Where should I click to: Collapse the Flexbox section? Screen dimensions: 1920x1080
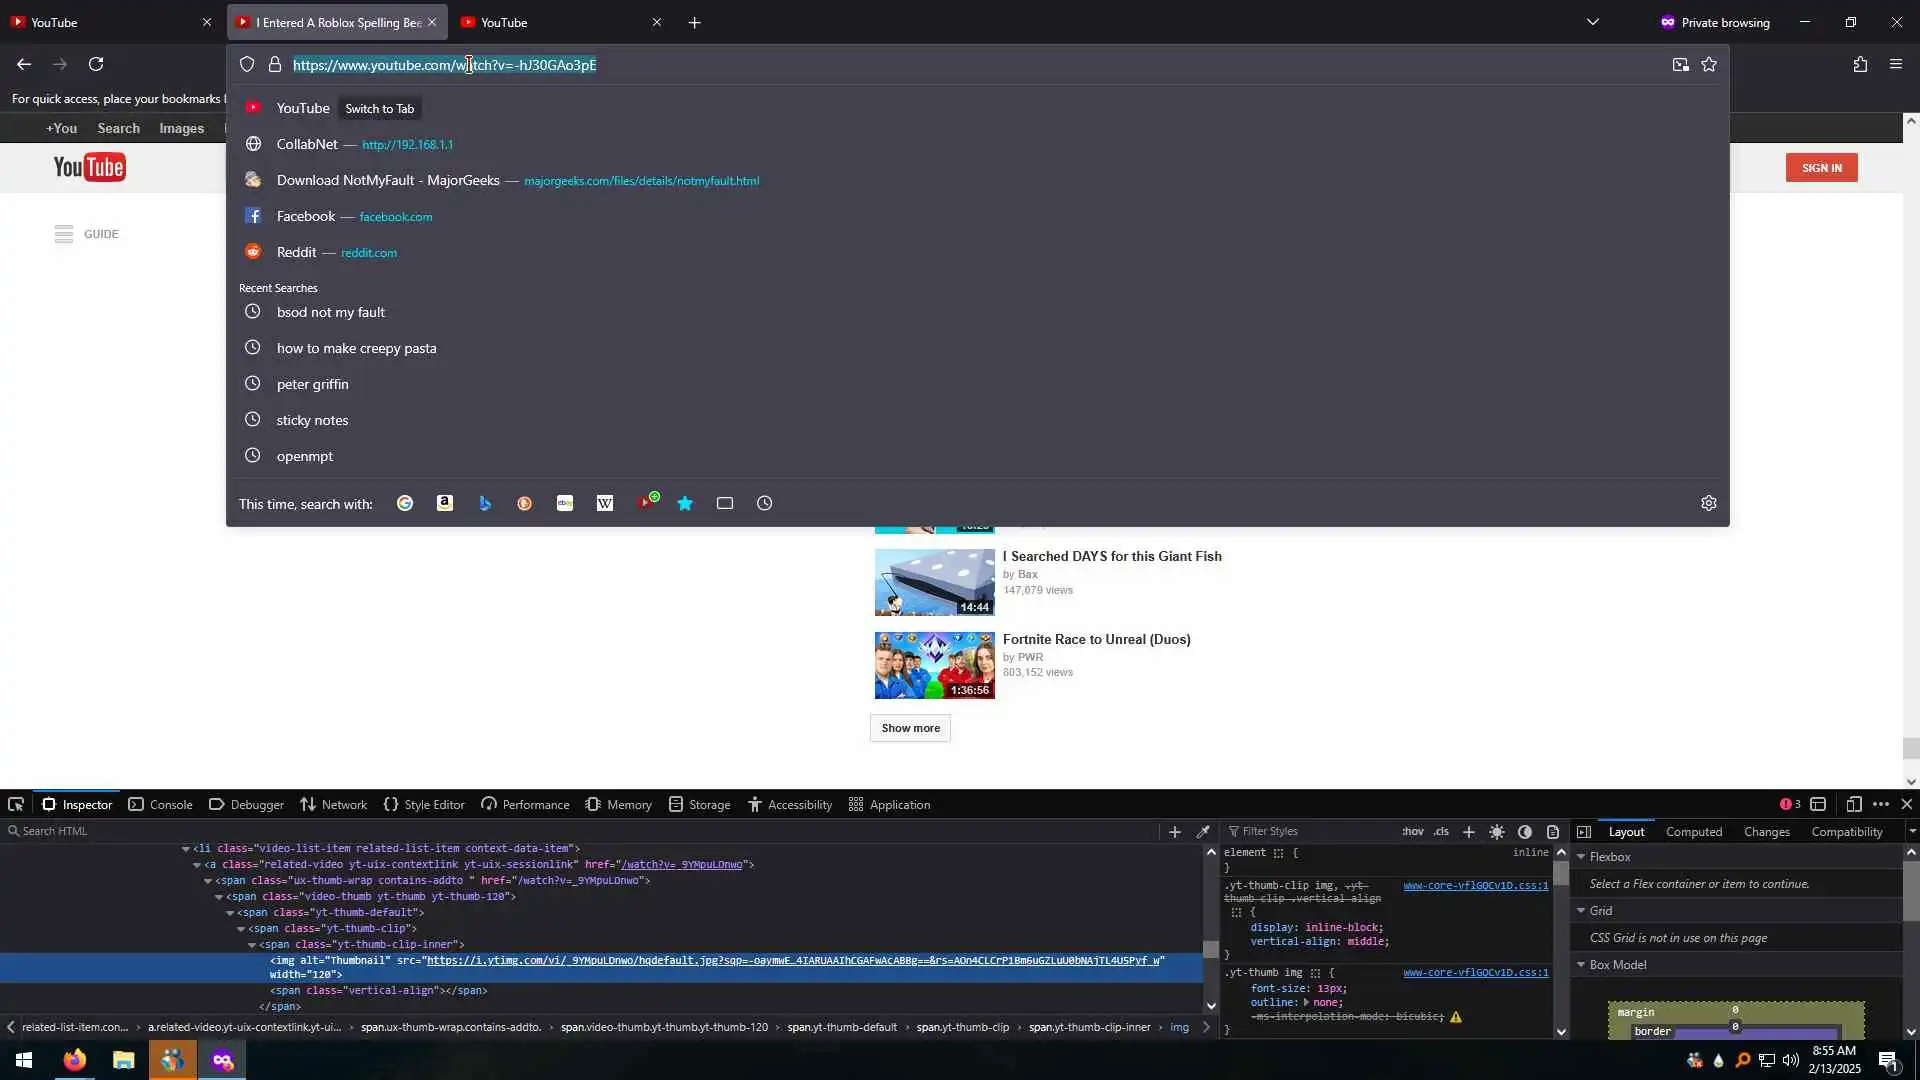[1582, 857]
